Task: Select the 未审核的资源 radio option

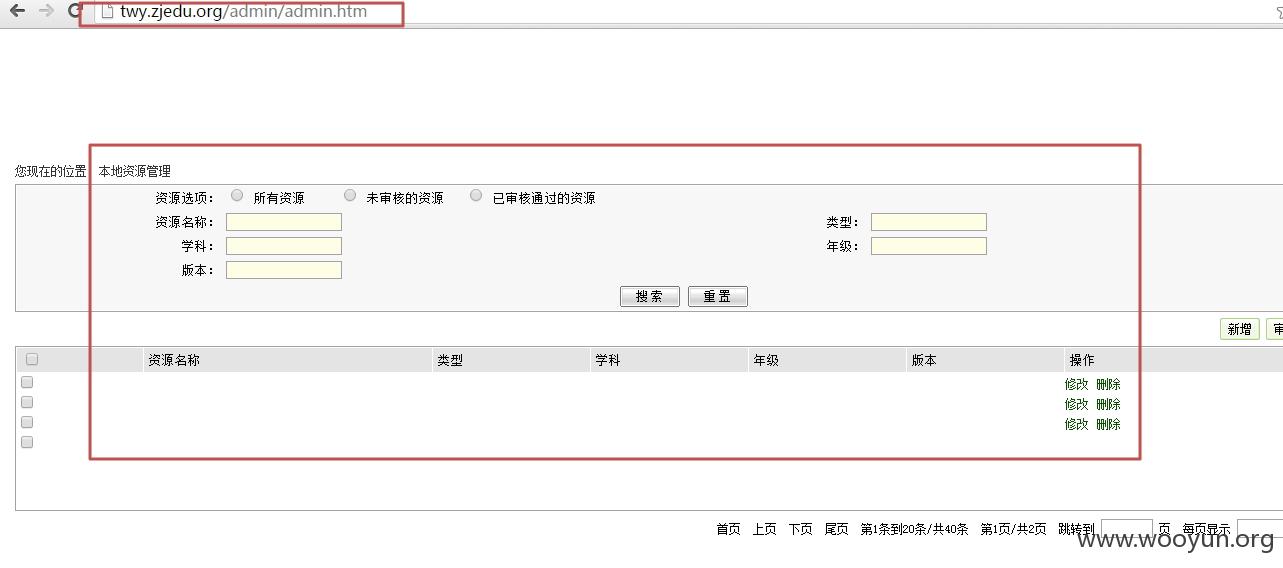Action: tap(350, 196)
